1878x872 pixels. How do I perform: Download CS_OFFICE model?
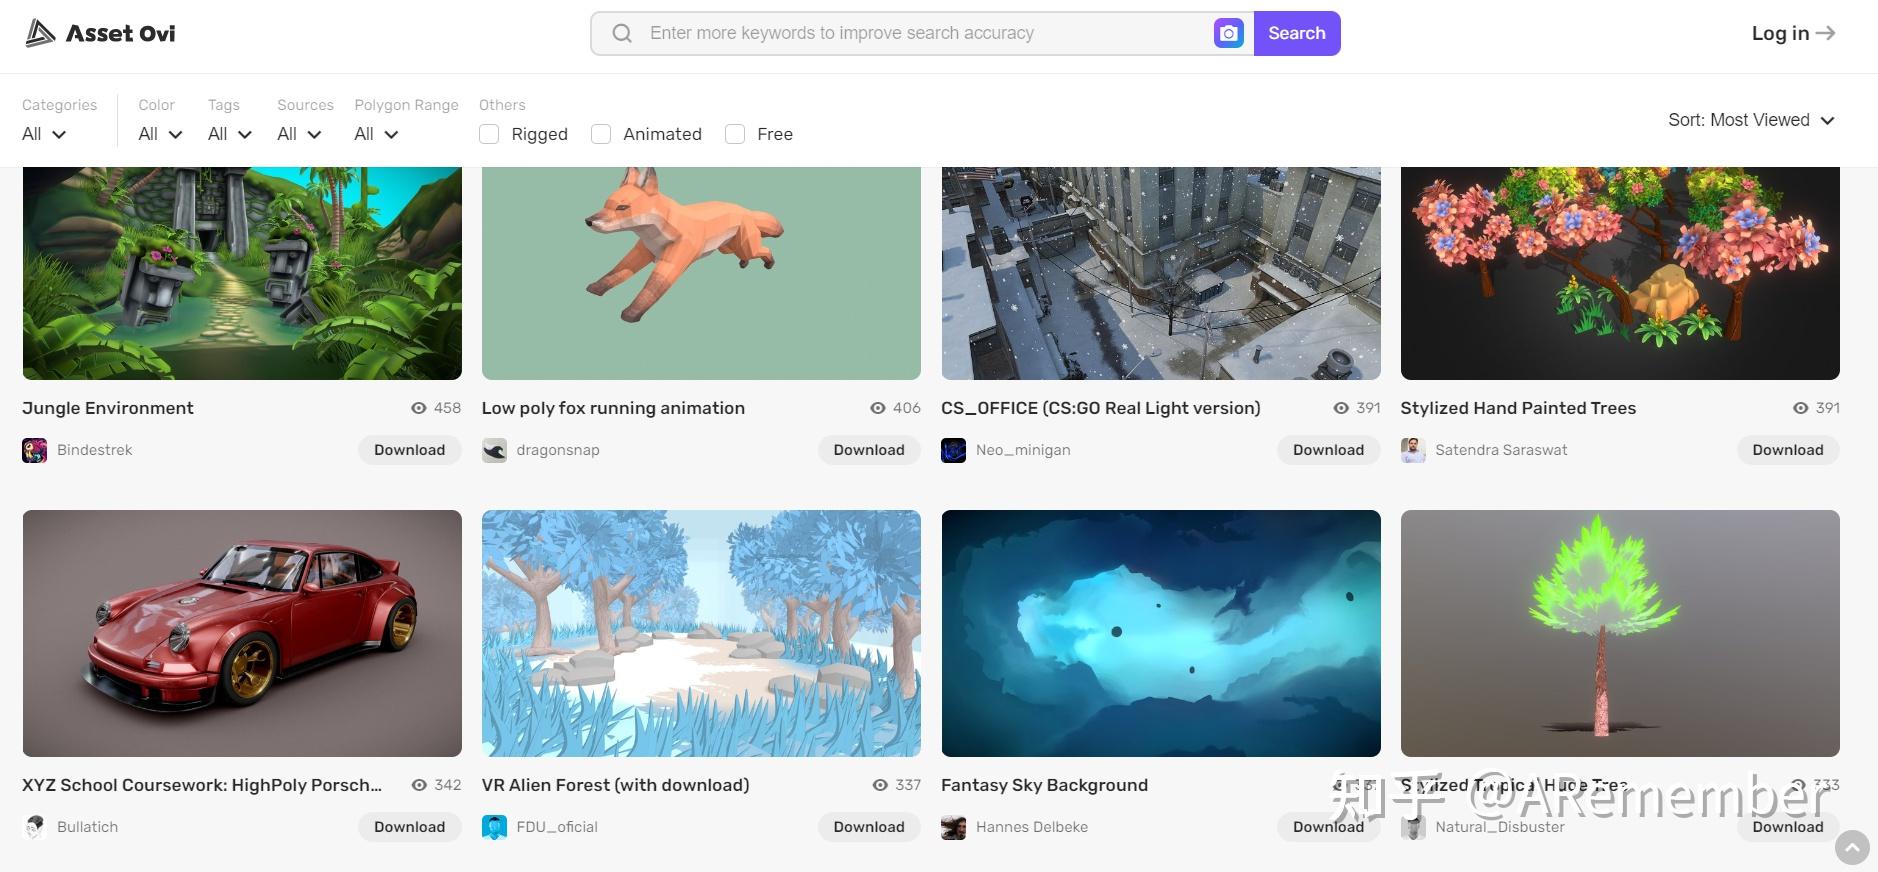pyautogui.click(x=1328, y=450)
